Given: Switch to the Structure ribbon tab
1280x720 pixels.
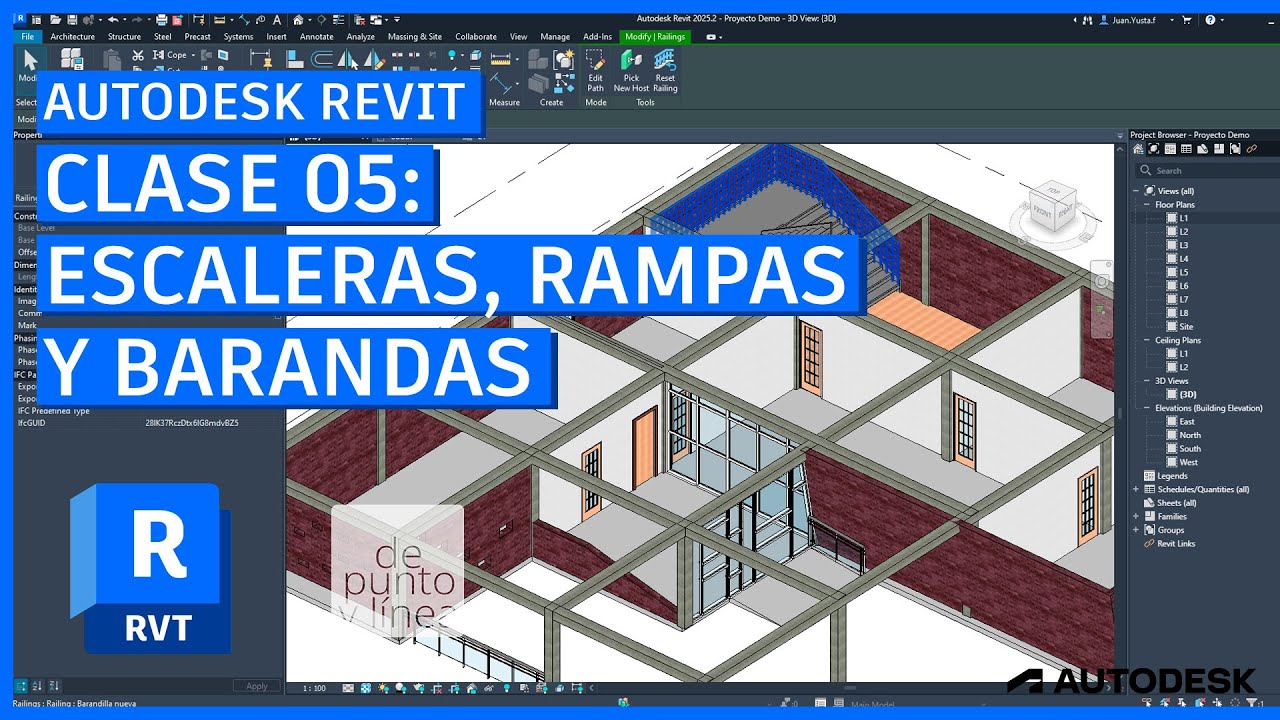Looking at the screenshot, I should coord(124,37).
